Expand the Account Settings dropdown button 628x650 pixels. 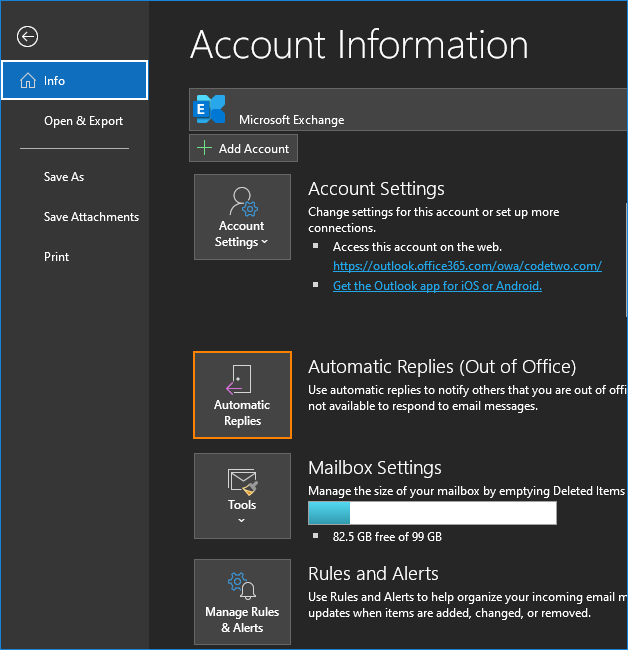(x=242, y=217)
